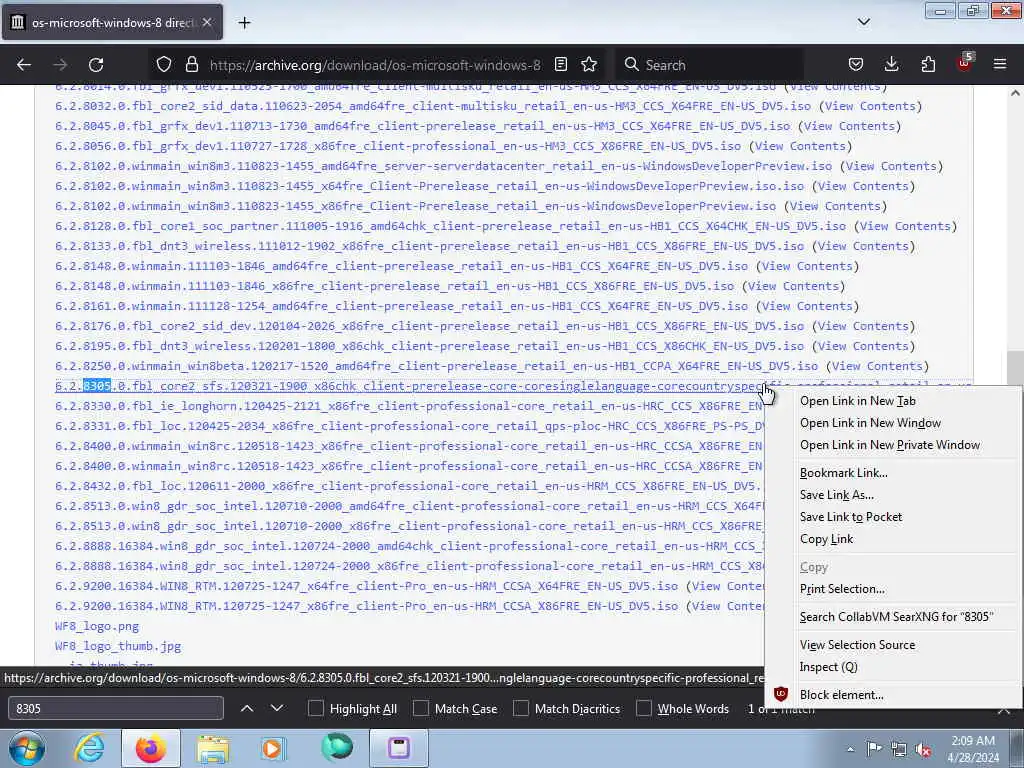The width and height of the screenshot is (1024, 768).
Task: Open Windows Explorer from the taskbar
Action: pyautogui.click(x=212, y=748)
